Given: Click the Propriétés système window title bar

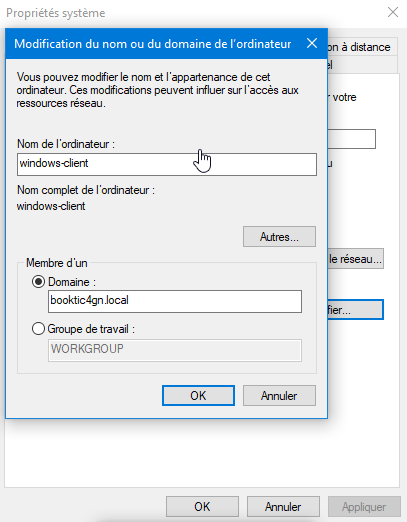Looking at the screenshot, I should 193,13.
